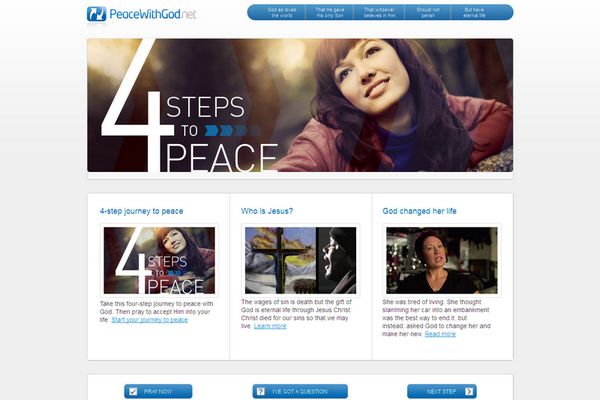Open the cross and face thumbnail image
This screenshot has height=400, width=600.
click(x=300, y=261)
